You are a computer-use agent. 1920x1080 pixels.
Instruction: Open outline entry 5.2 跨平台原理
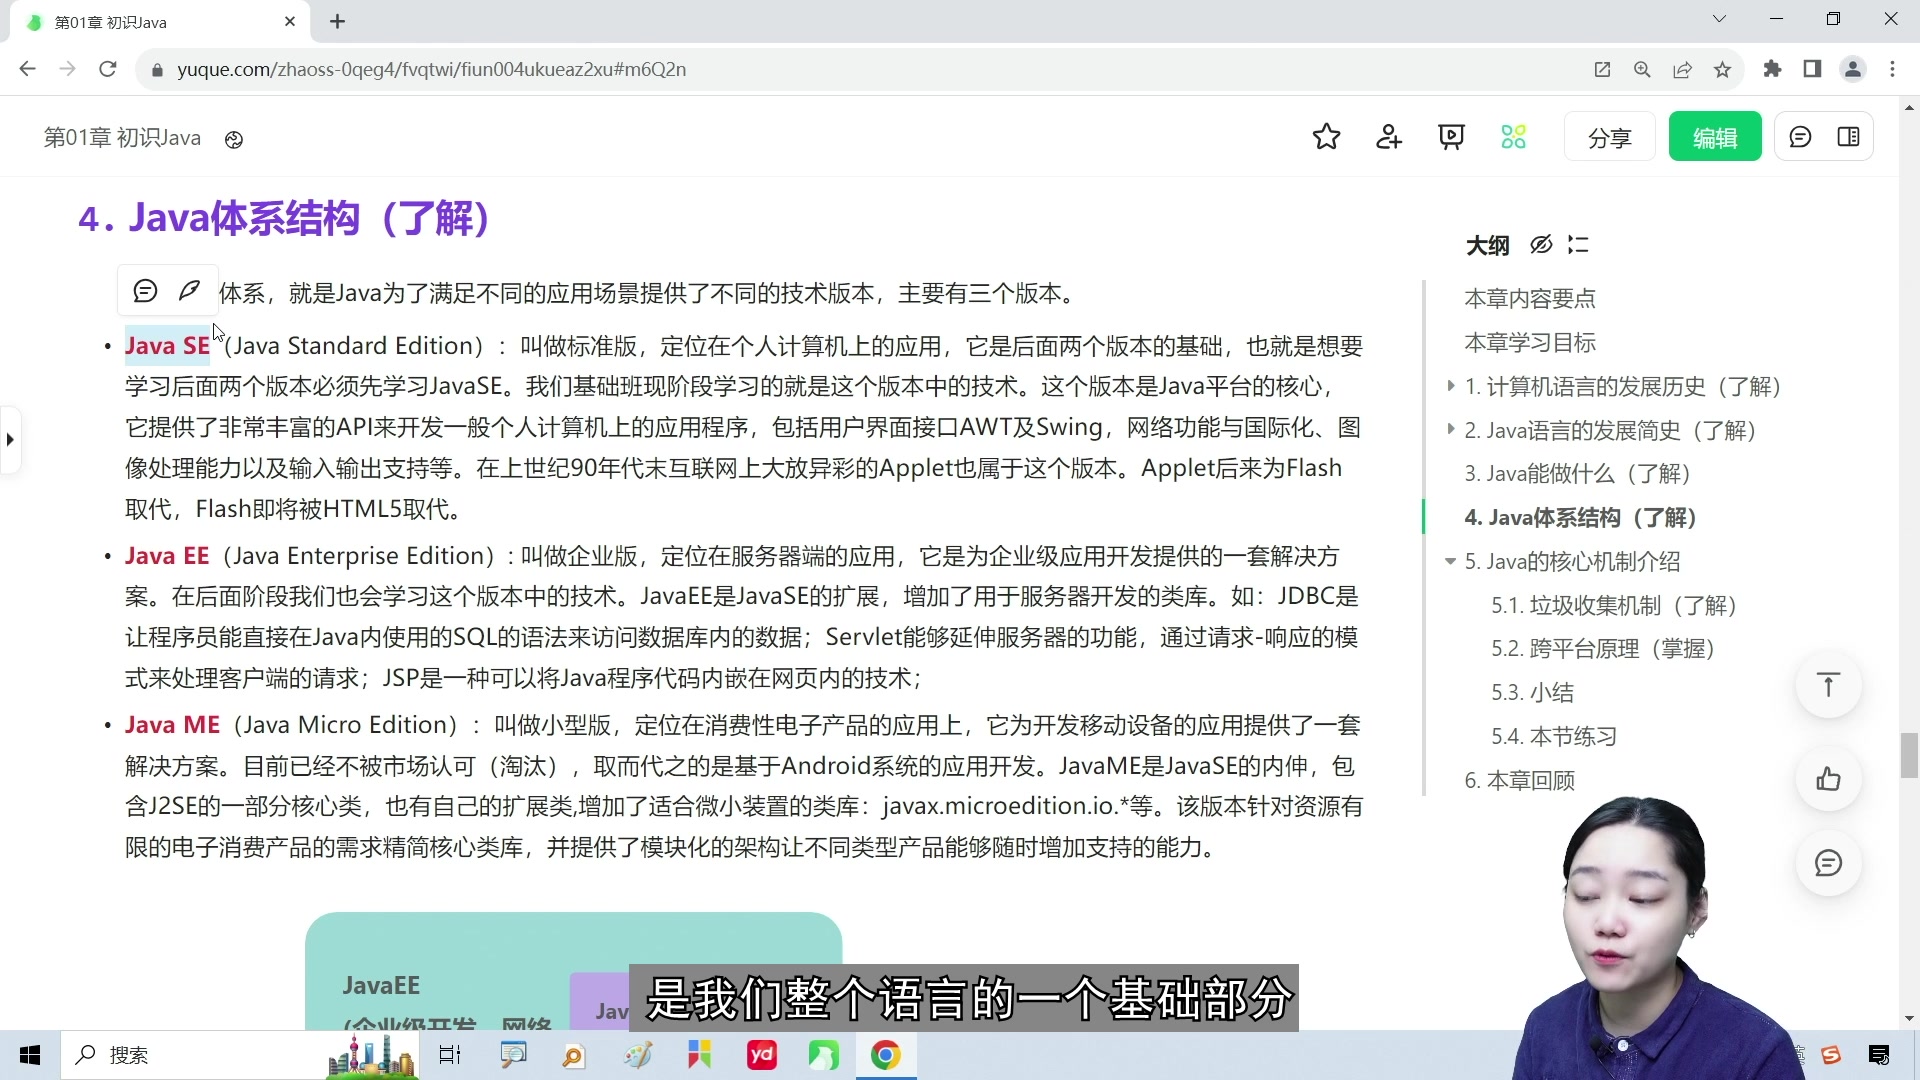1601,648
